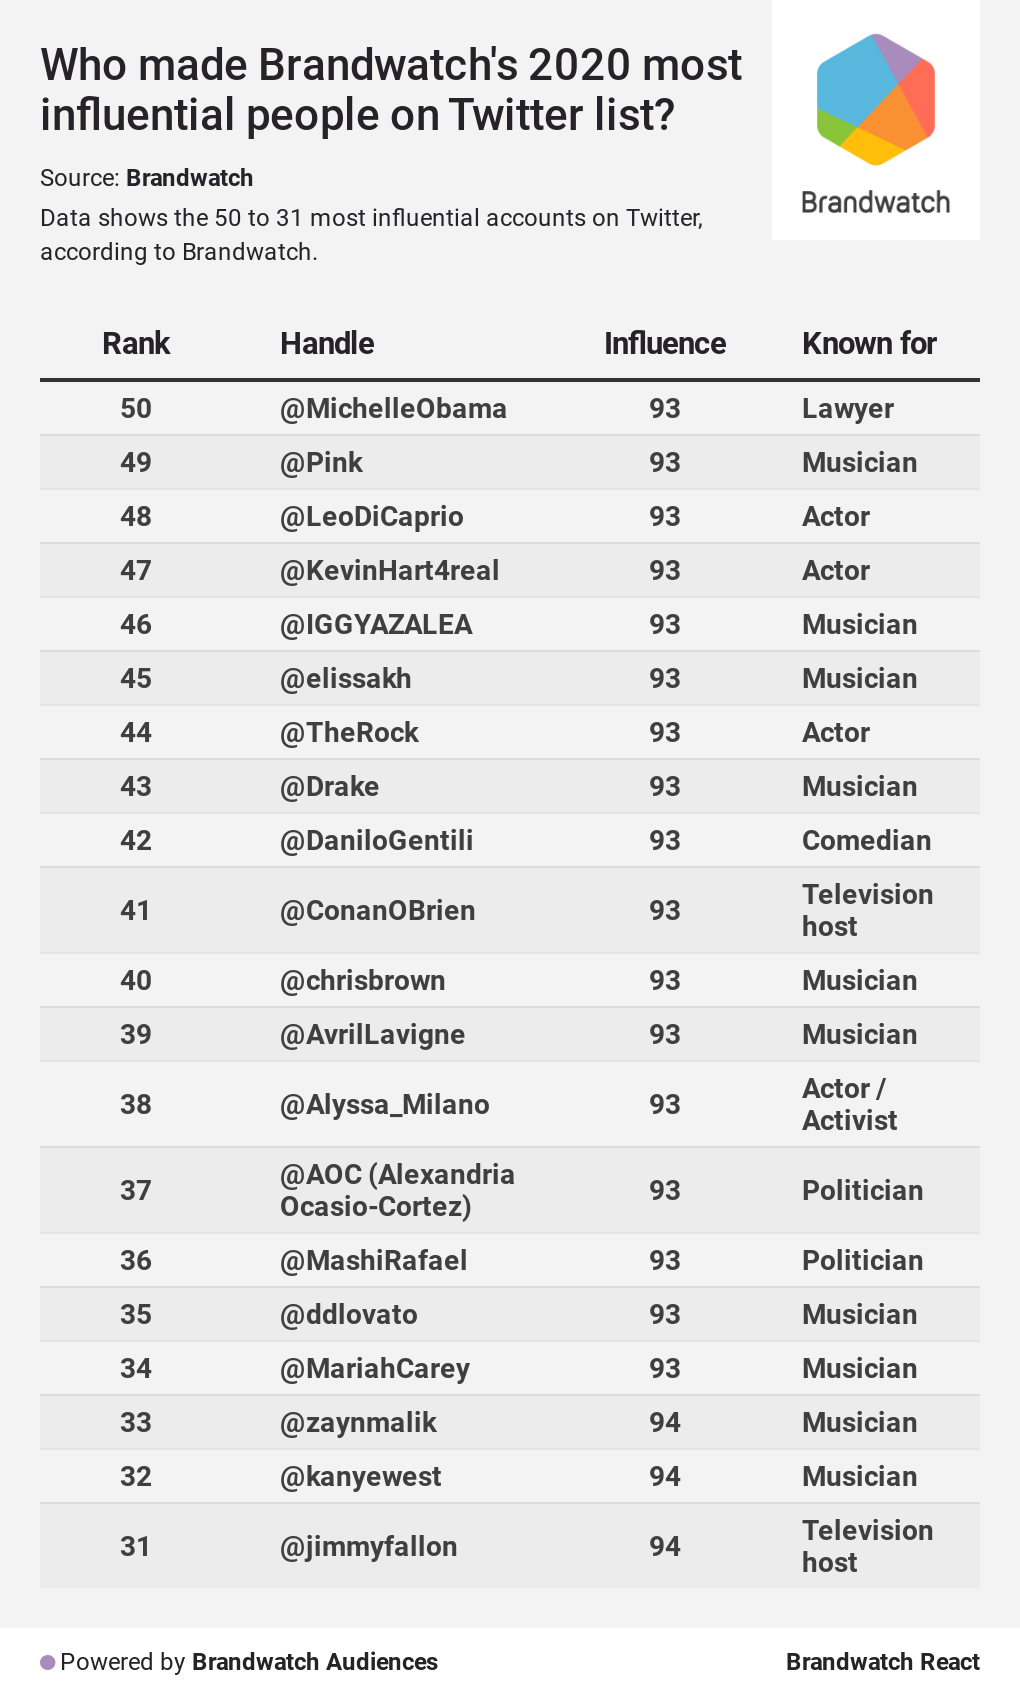1020x1696 pixels.
Task: Click the @LeoDiCaprio handle cell
Action: point(371,517)
